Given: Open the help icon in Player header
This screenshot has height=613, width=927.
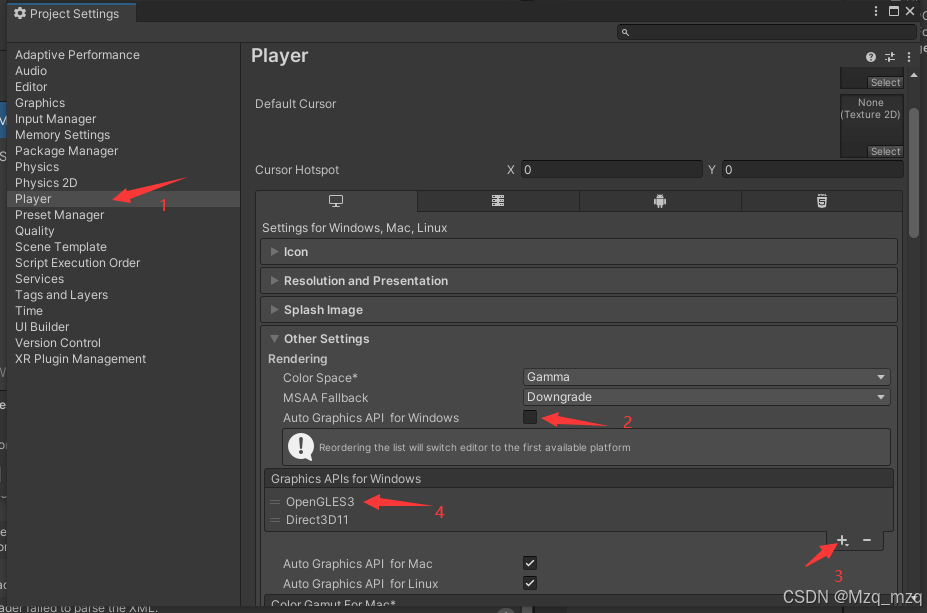Looking at the screenshot, I should point(870,57).
